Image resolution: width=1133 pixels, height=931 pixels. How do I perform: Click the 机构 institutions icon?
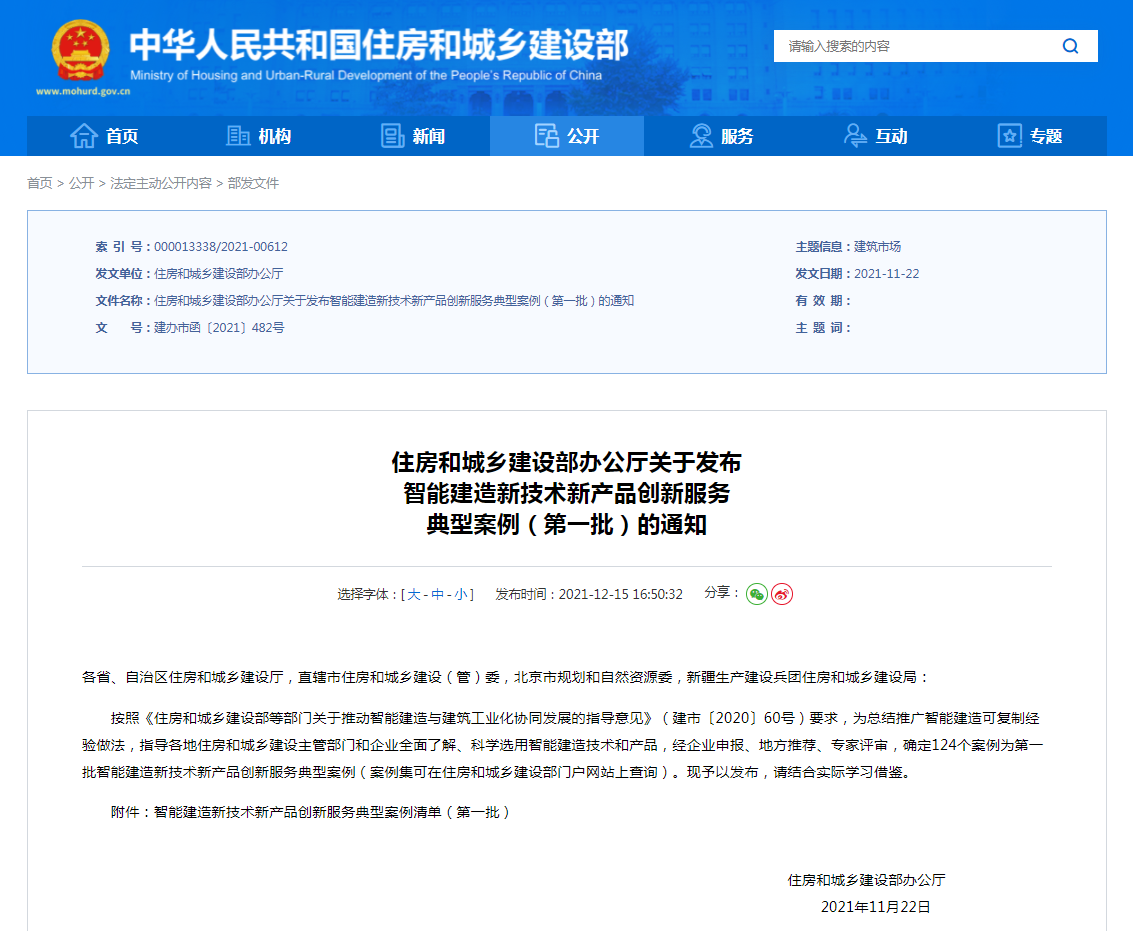(x=238, y=136)
